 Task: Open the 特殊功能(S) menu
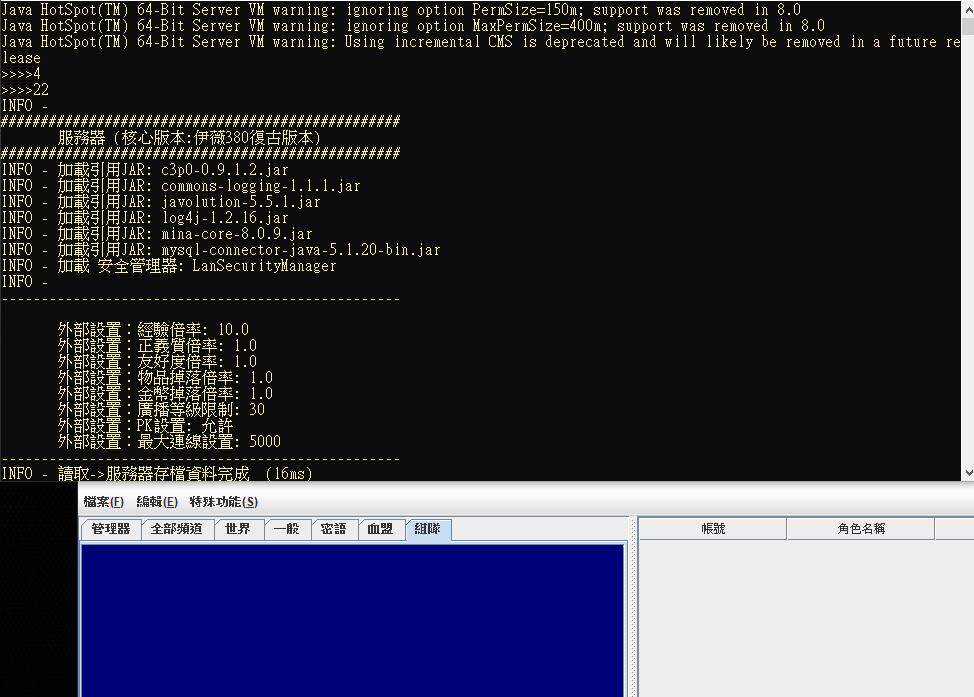click(x=224, y=501)
